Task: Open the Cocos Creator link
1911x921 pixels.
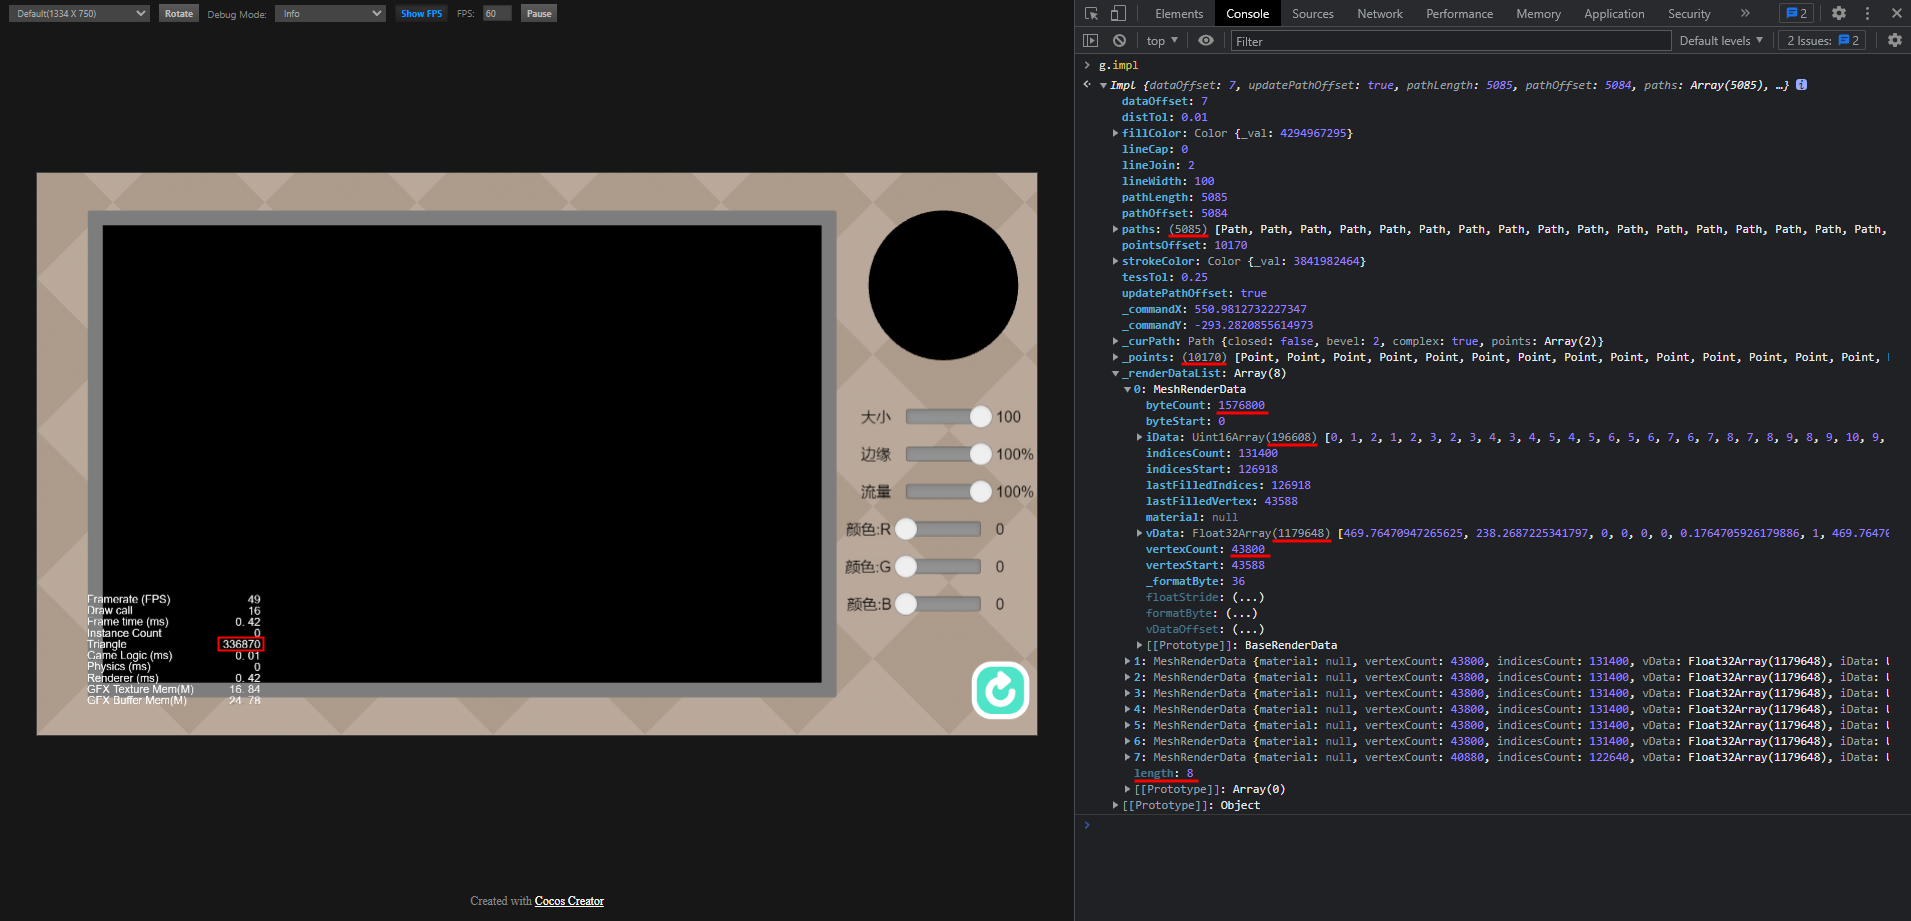Action: [569, 901]
